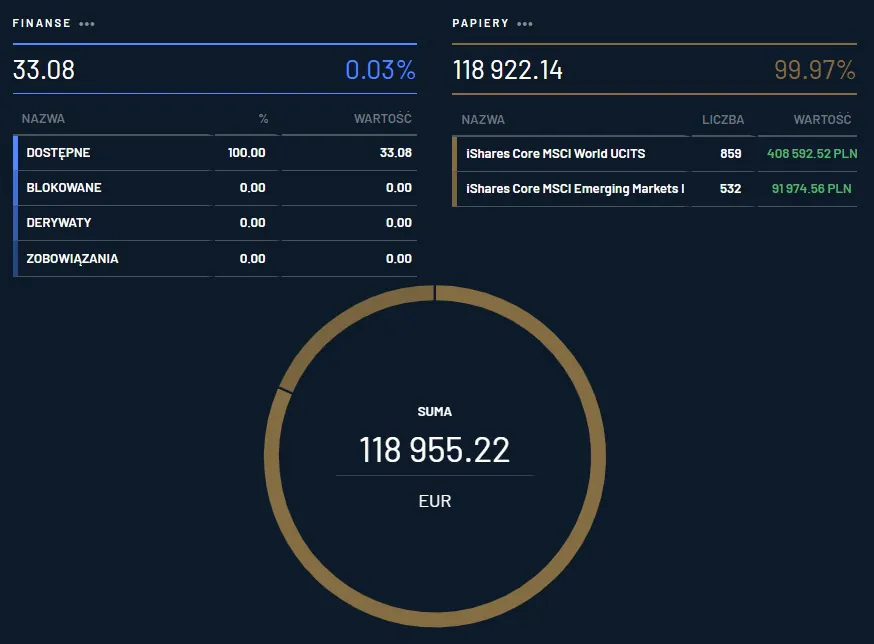Sort Papiery table by LICZBA column

click(722, 120)
